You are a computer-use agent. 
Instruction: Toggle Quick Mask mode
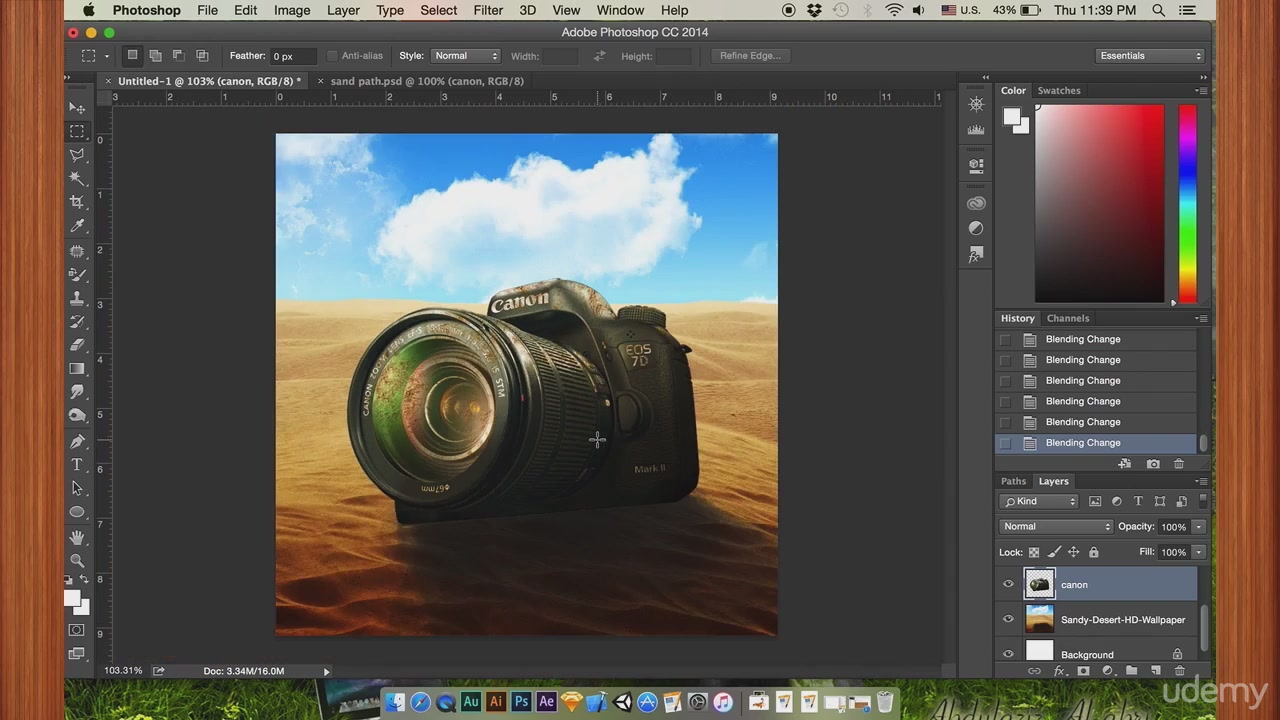pyautogui.click(x=77, y=630)
